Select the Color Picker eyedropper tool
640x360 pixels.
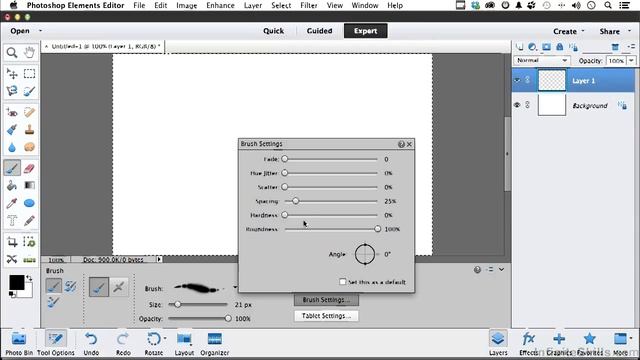pos(12,203)
